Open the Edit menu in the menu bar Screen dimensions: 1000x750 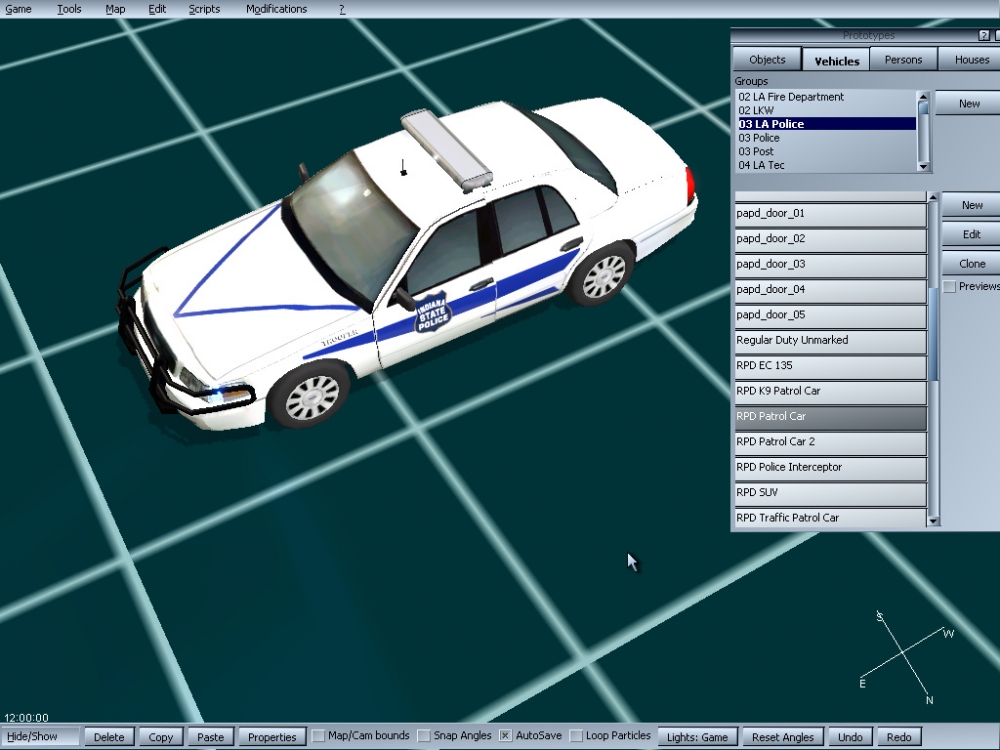tap(157, 9)
